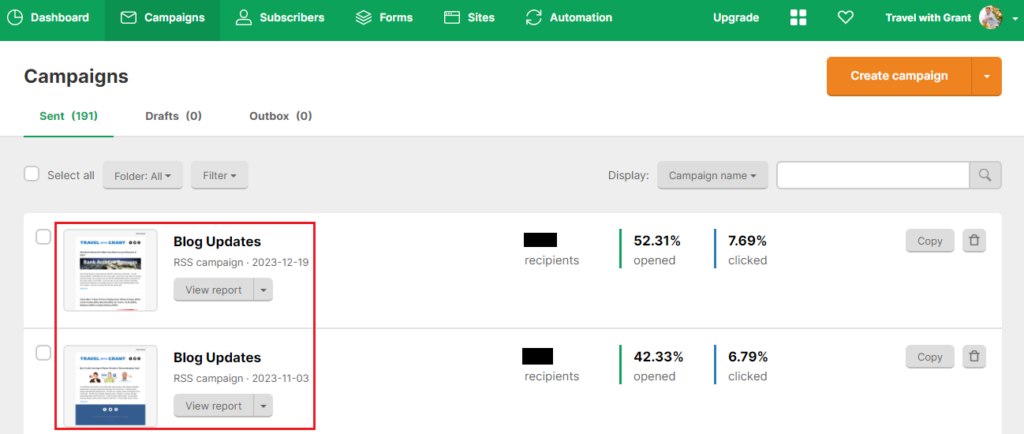Screen dimensions: 1024x434
Task: Delete the 2023-11-03 campaign with trash icon
Action: pyautogui.click(x=974, y=357)
